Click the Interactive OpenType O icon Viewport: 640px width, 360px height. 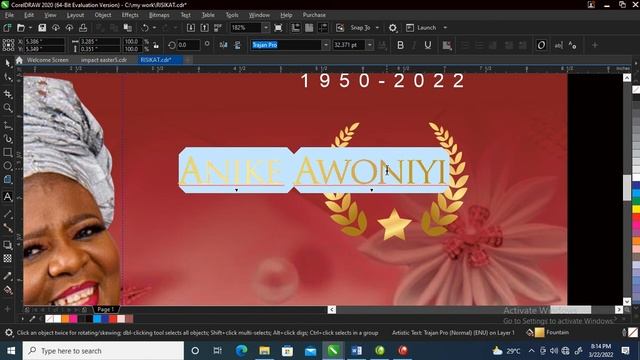tap(541, 45)
